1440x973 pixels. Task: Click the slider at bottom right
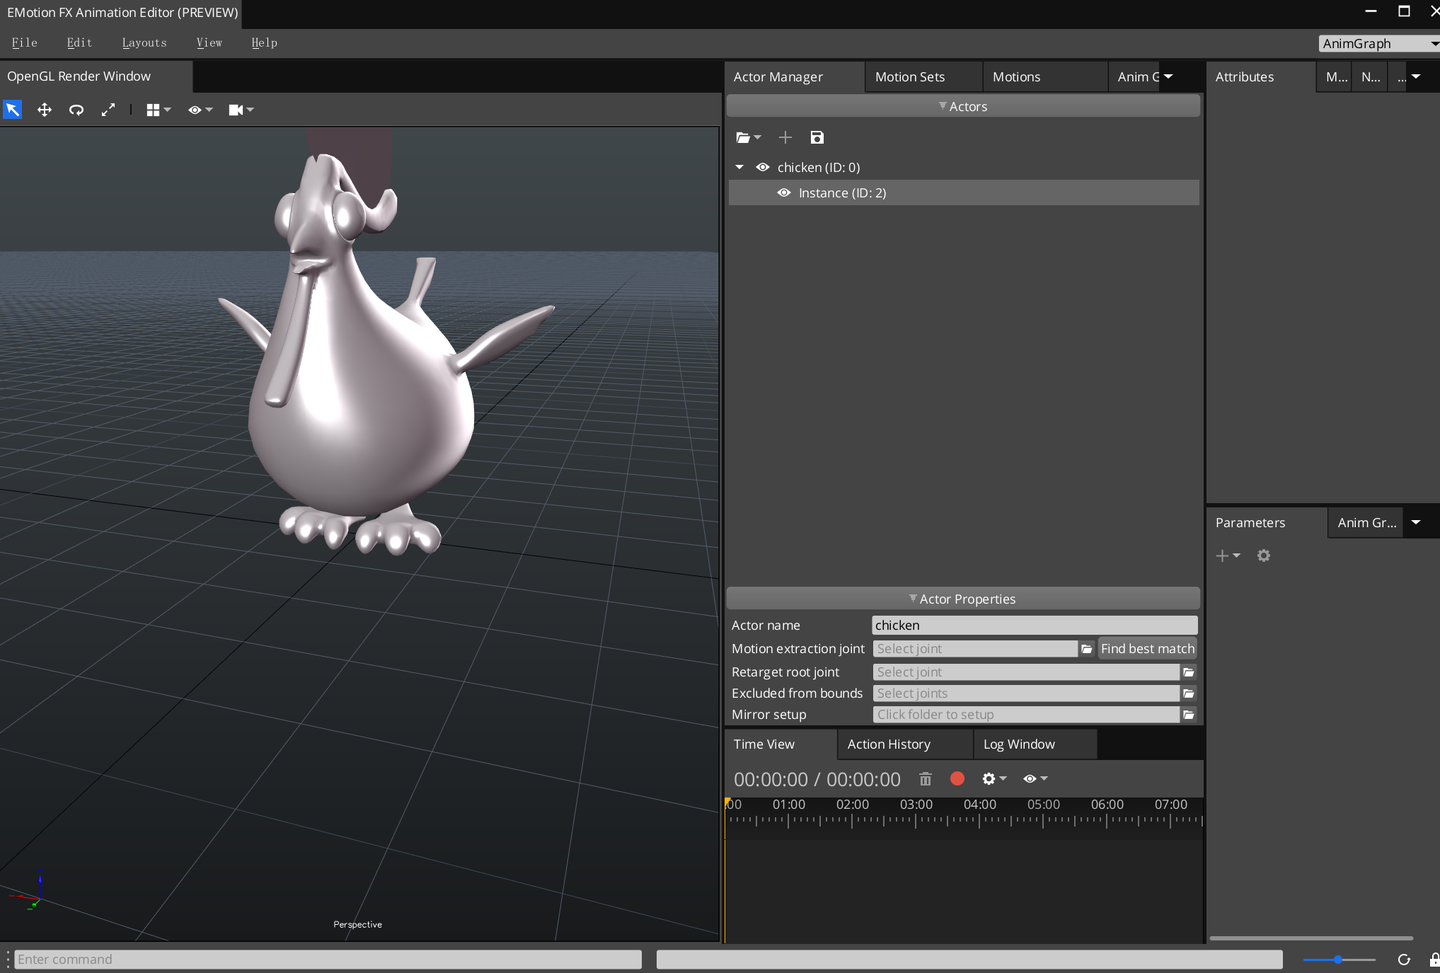(1338, 960)
